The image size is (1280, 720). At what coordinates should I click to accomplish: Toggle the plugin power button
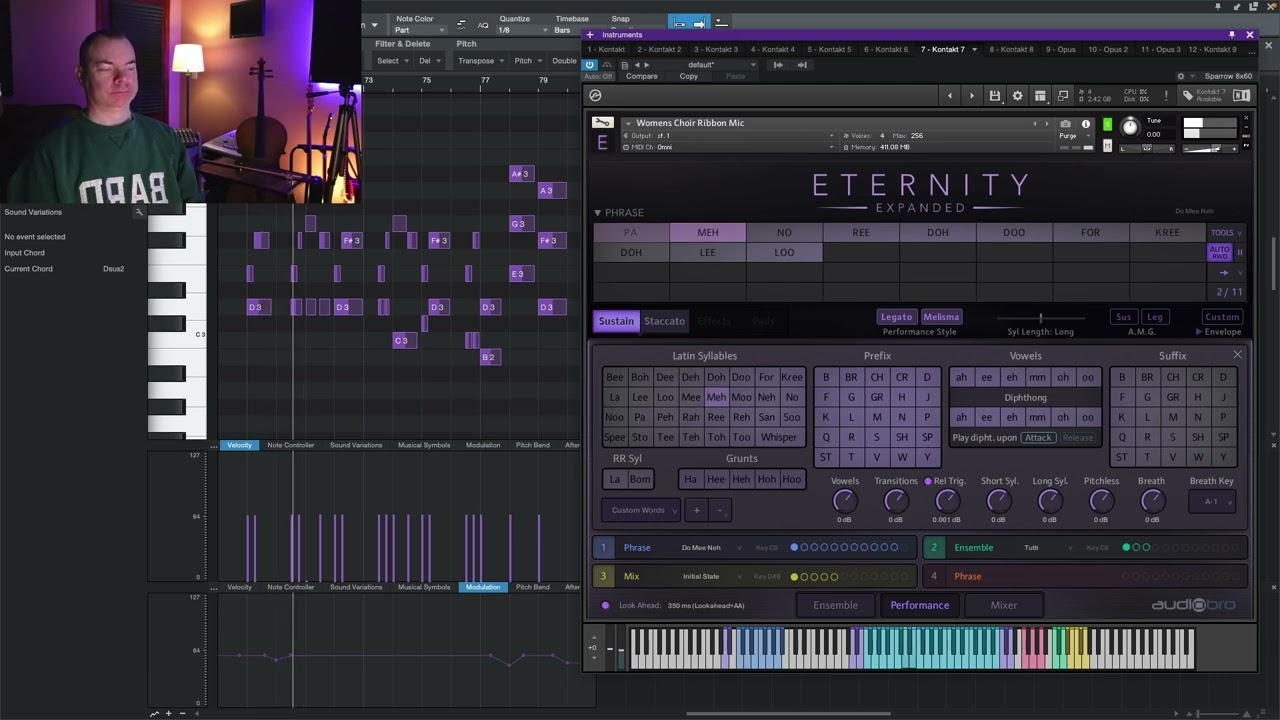click(x=589, y=65)
